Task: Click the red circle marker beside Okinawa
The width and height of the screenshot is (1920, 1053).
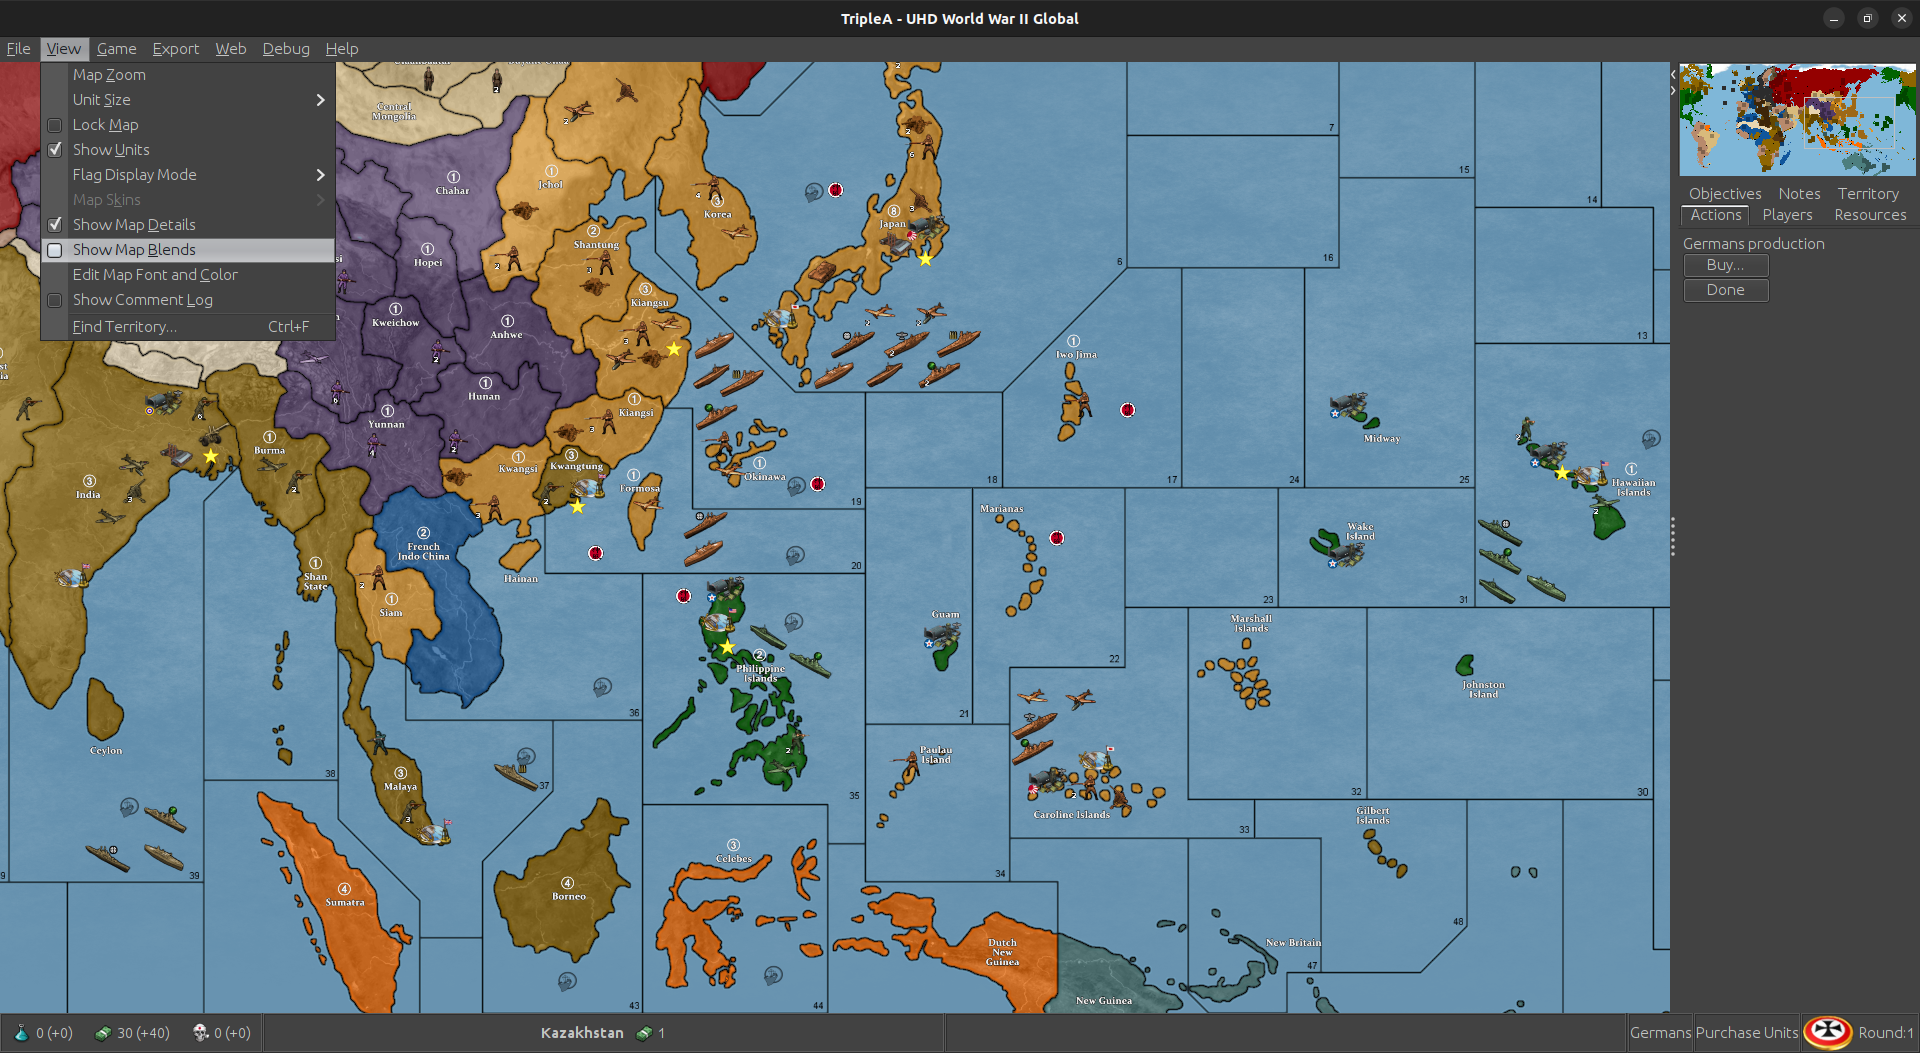Action: click(818, 484)
